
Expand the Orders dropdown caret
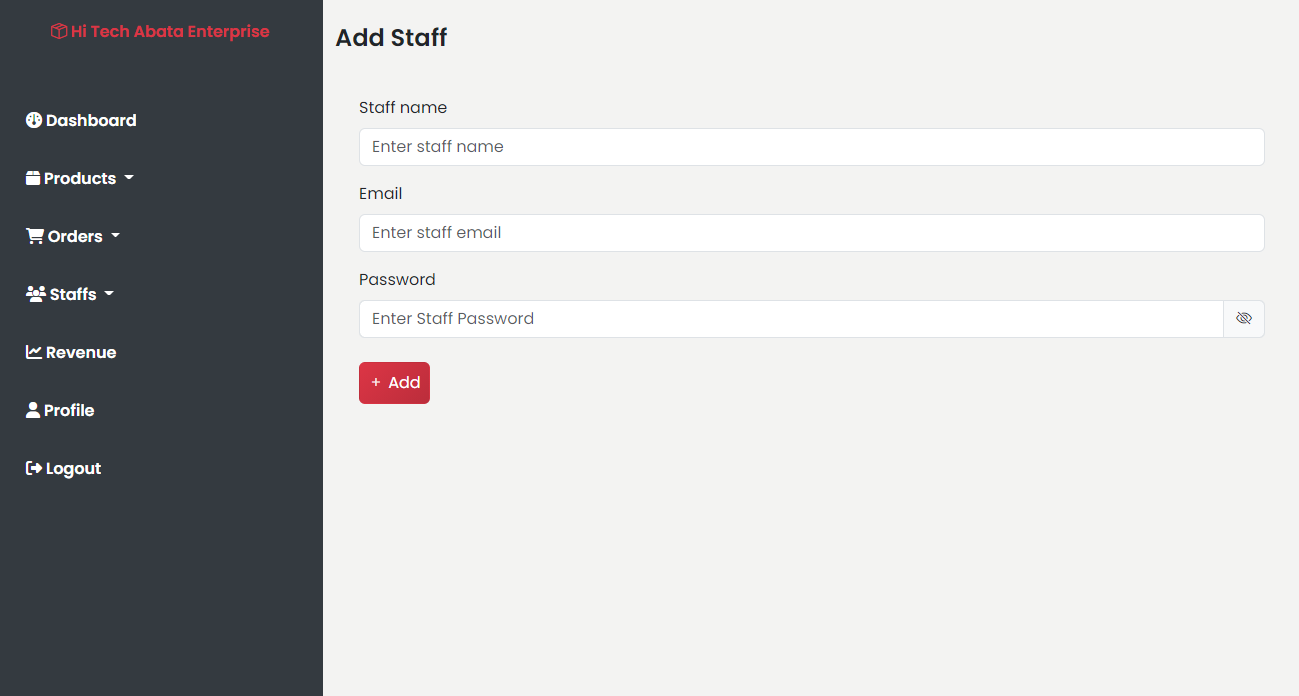[115, 236]
